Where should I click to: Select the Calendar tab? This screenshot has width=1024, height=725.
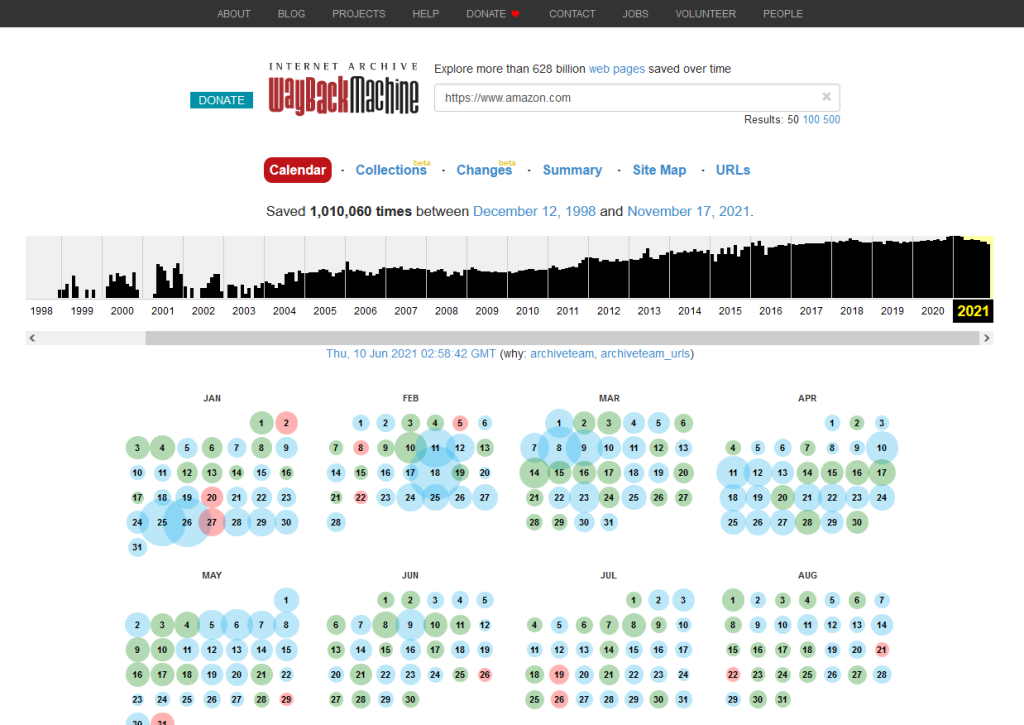[x=298, y=170]
